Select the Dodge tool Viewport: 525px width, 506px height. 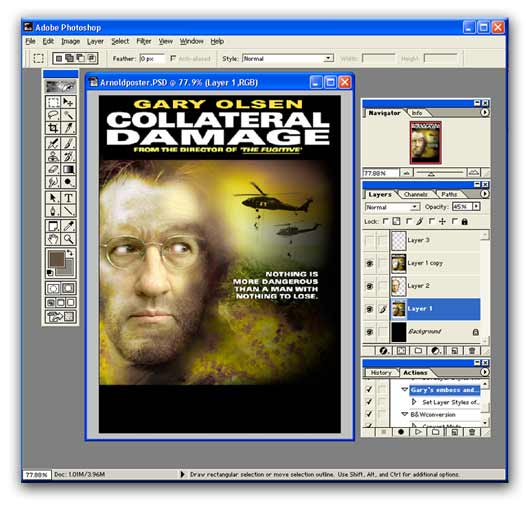click(x=69, y=182)
